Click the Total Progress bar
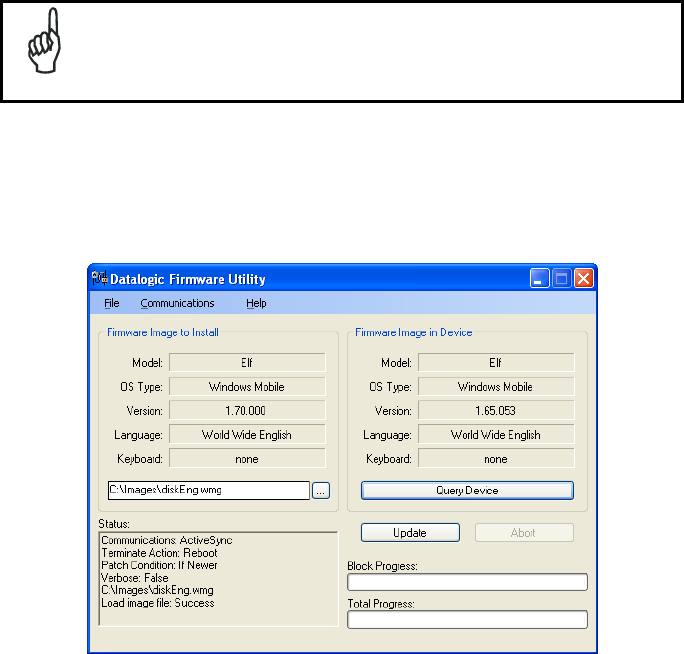Viewport: 684px width, 654px height. pyautogui.click(x=467, y=620)
